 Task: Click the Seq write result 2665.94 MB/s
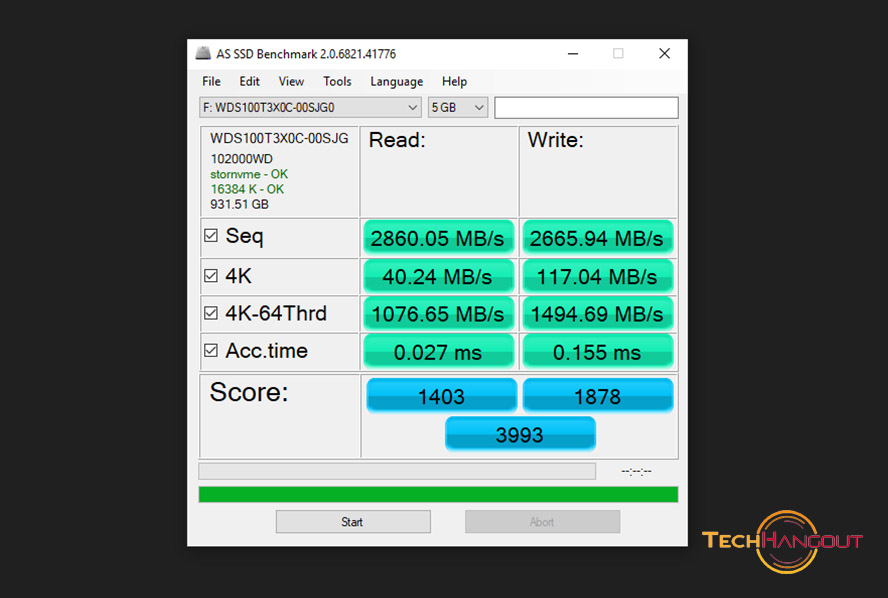(x=597, y=238)
